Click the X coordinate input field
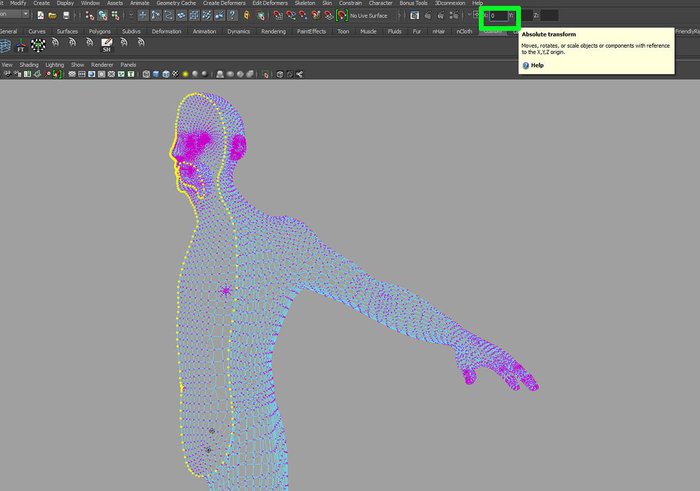700x491 pixels. (498, 15)
